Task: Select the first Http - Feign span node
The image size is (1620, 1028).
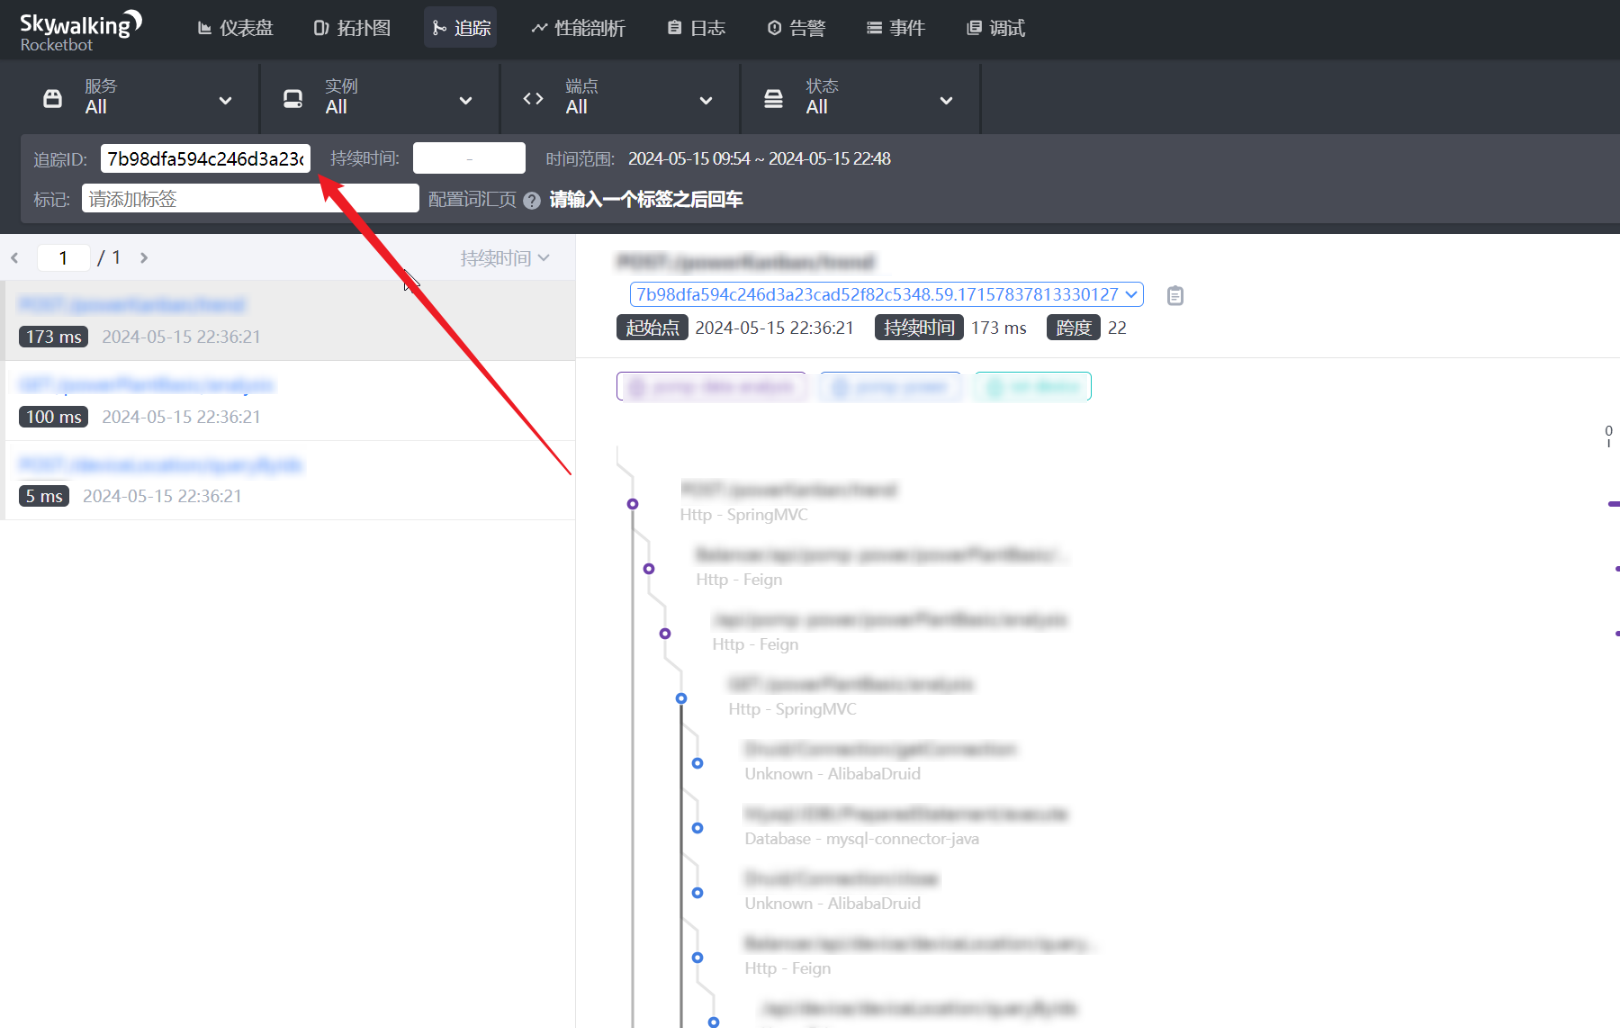Action: tap(649, 569)
